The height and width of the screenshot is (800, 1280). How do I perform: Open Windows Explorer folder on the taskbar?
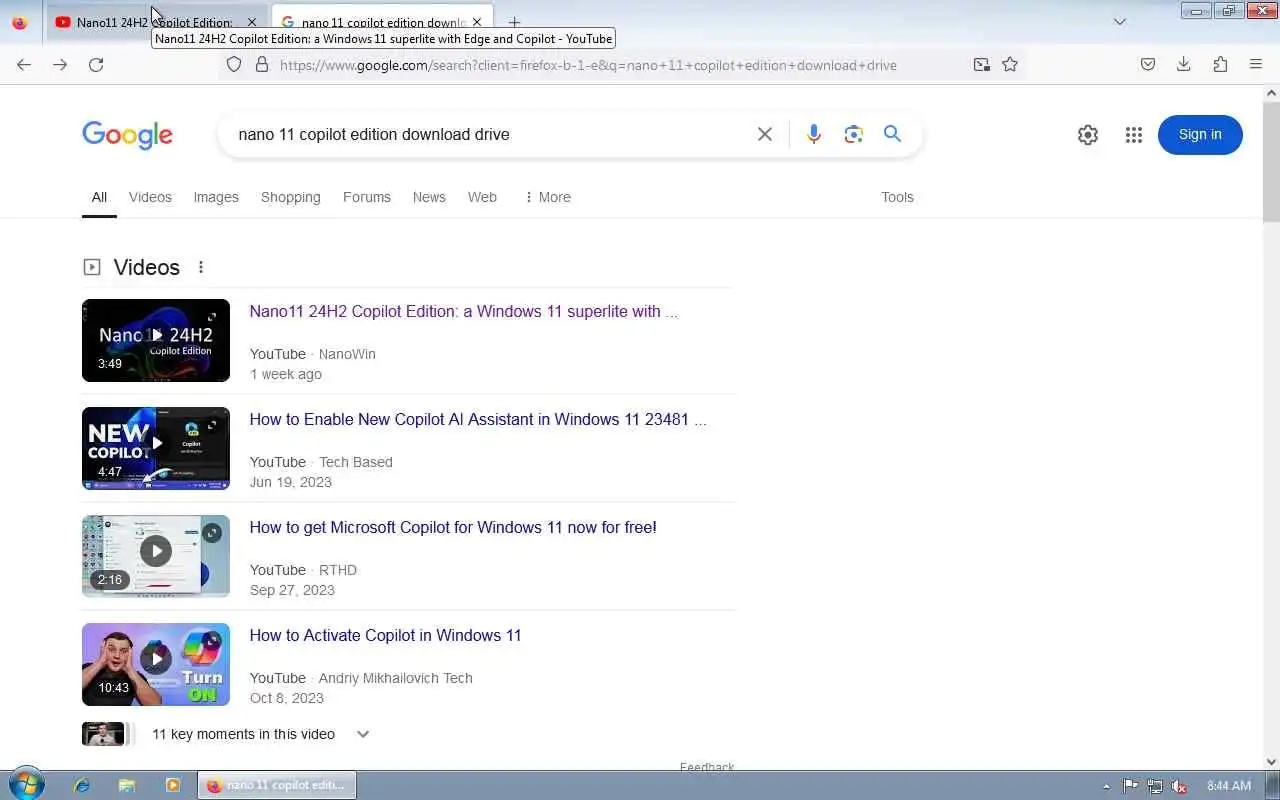127,786
